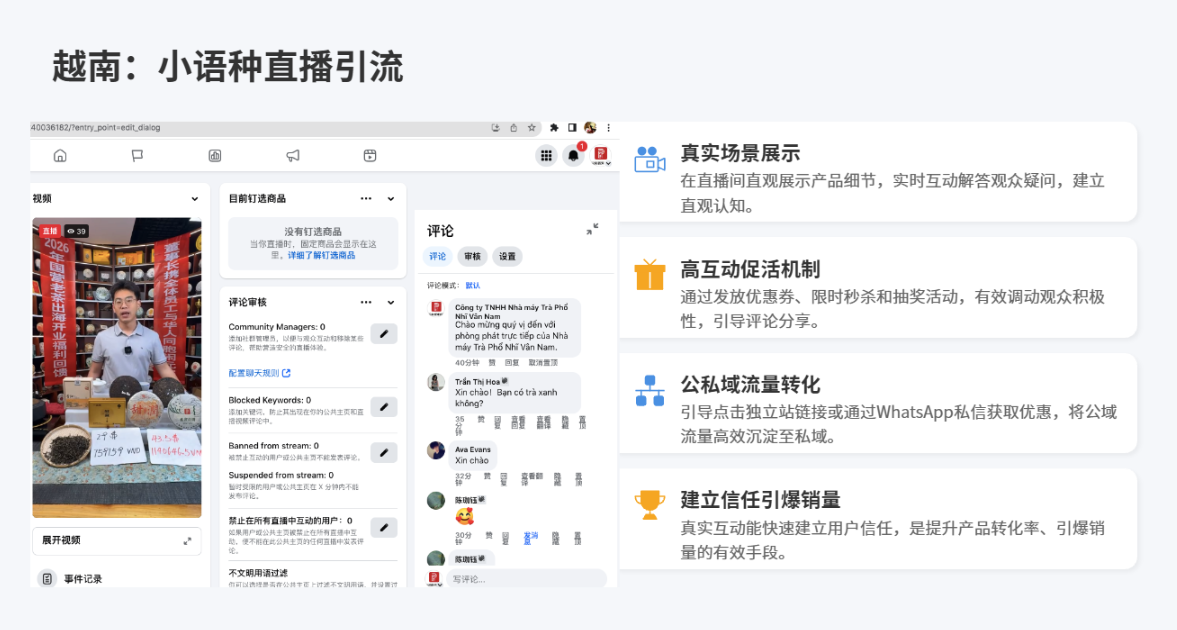This screenshot has width=1177, height=630.
Task: Click the heart-face emoji comment
Action: tap(465, 517)
